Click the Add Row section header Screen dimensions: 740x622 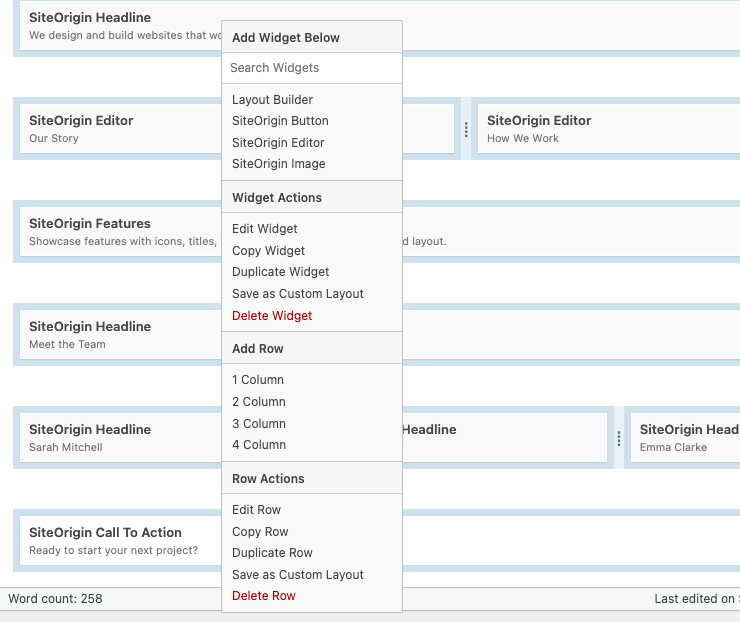point(312,348)
